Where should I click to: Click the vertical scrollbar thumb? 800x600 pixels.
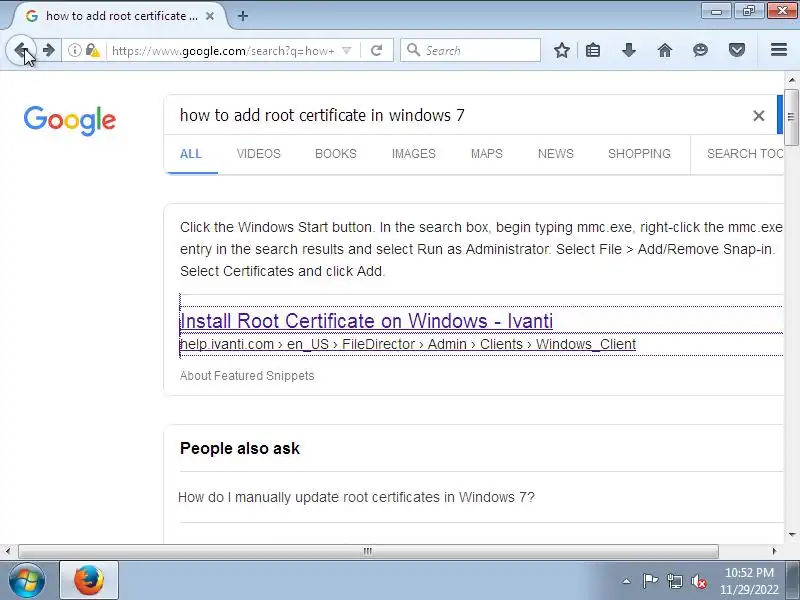point(791,117)
